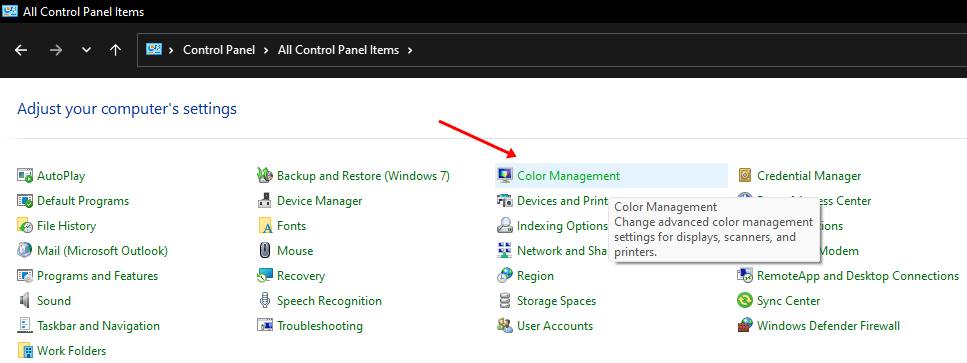
Task: Open the Programs and Features link
Action: 97,275
